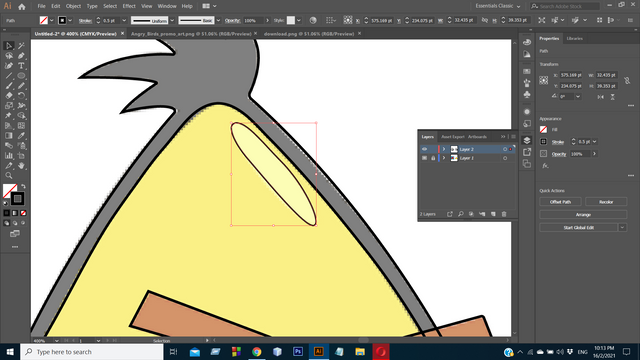Swap fill and stroke arrows

coord(23,187)
